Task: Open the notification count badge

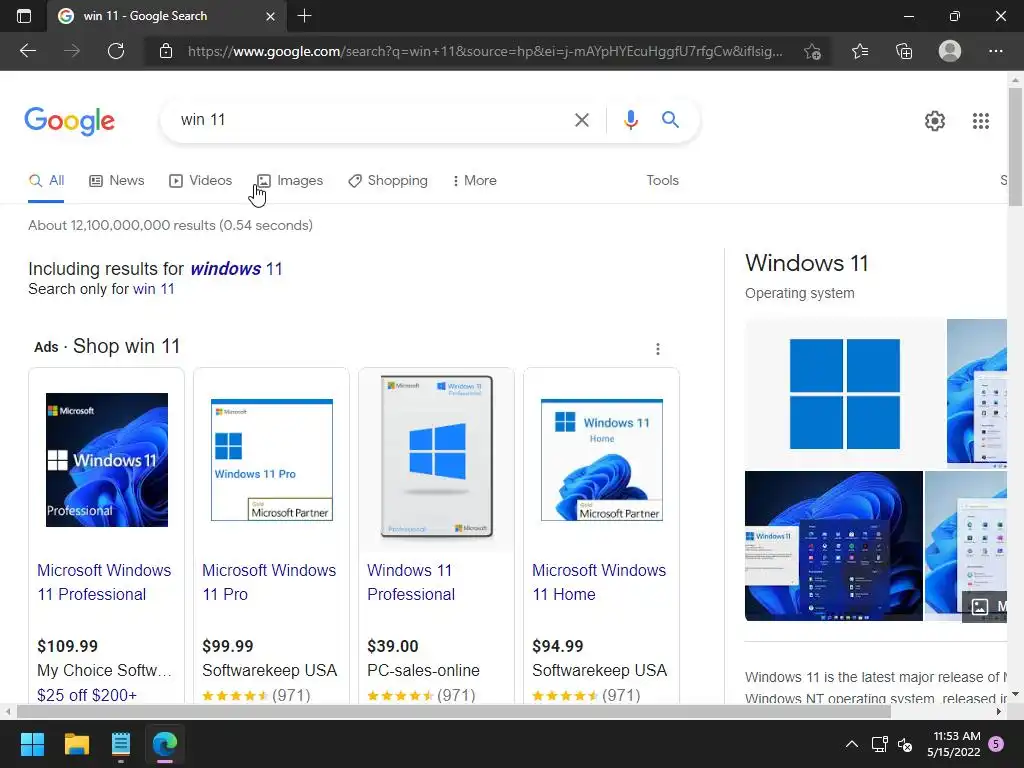Action: [x=996, y=743]
